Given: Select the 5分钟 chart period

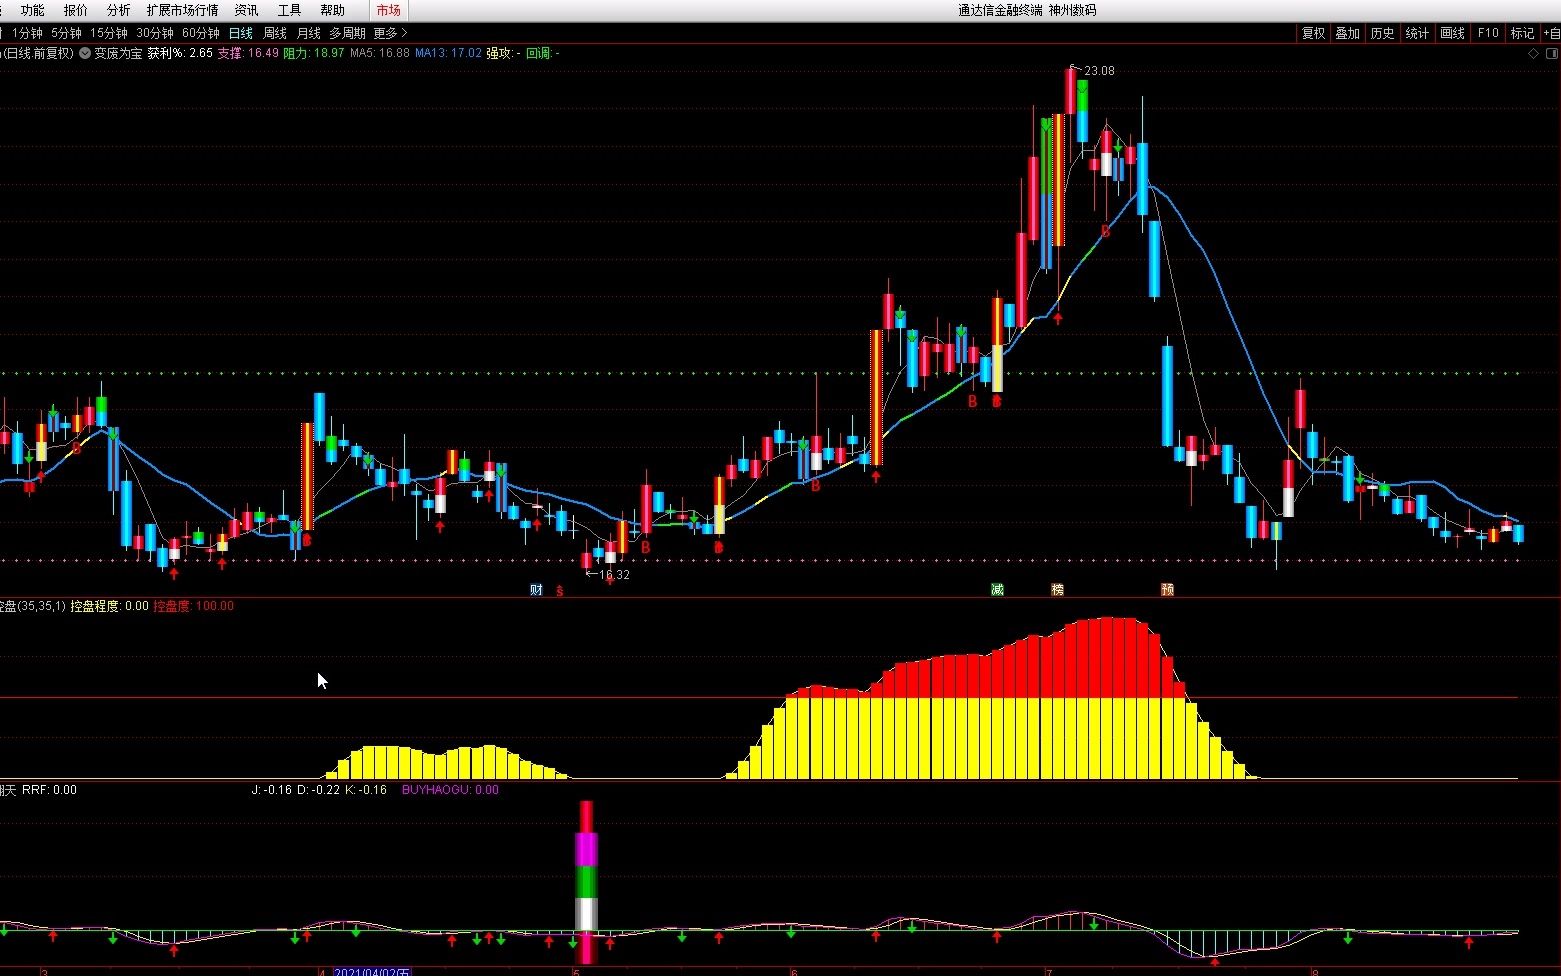Looking at the screenshot, I should point(66,33).
